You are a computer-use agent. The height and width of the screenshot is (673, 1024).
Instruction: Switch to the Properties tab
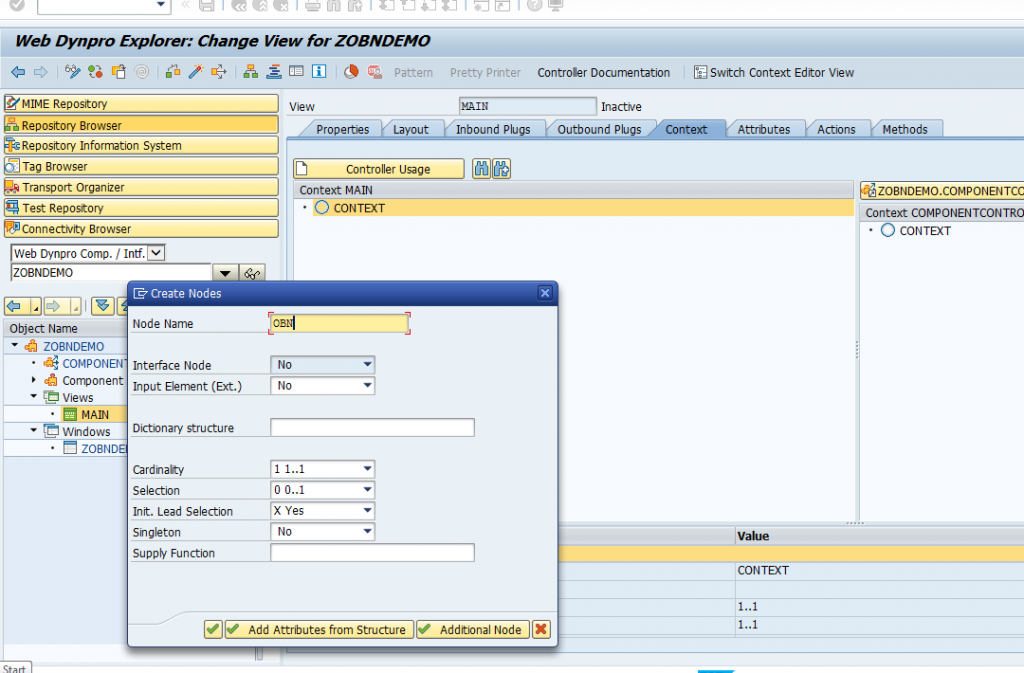[x=342, y=129]
